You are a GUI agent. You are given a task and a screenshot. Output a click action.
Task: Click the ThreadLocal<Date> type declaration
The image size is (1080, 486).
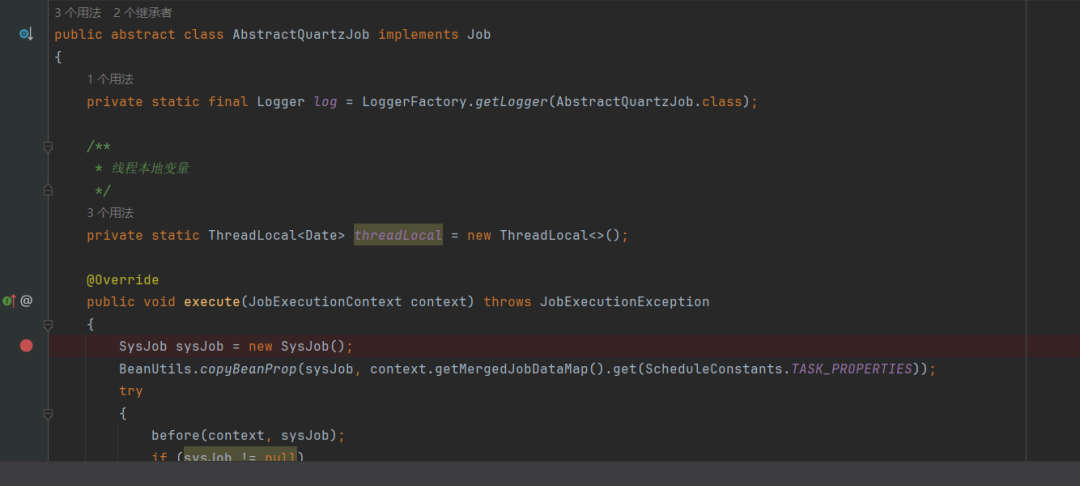pyautogui.click(x=276, y=235)
